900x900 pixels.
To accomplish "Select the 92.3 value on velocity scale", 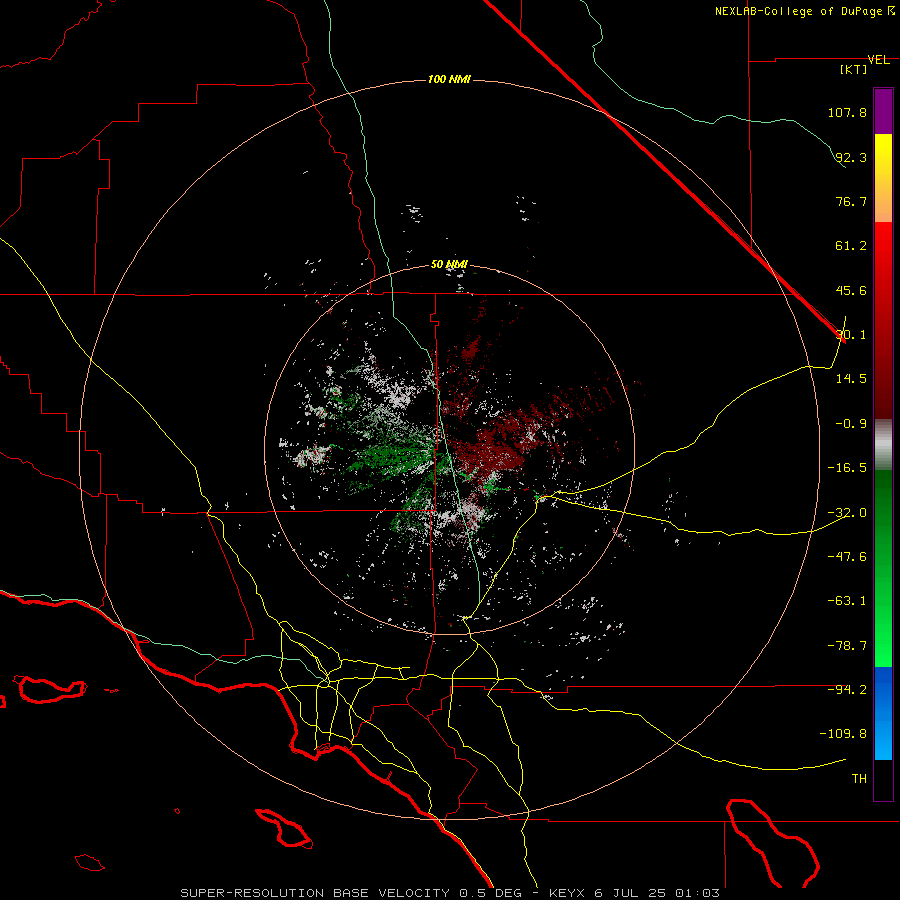I will point(851,157).
